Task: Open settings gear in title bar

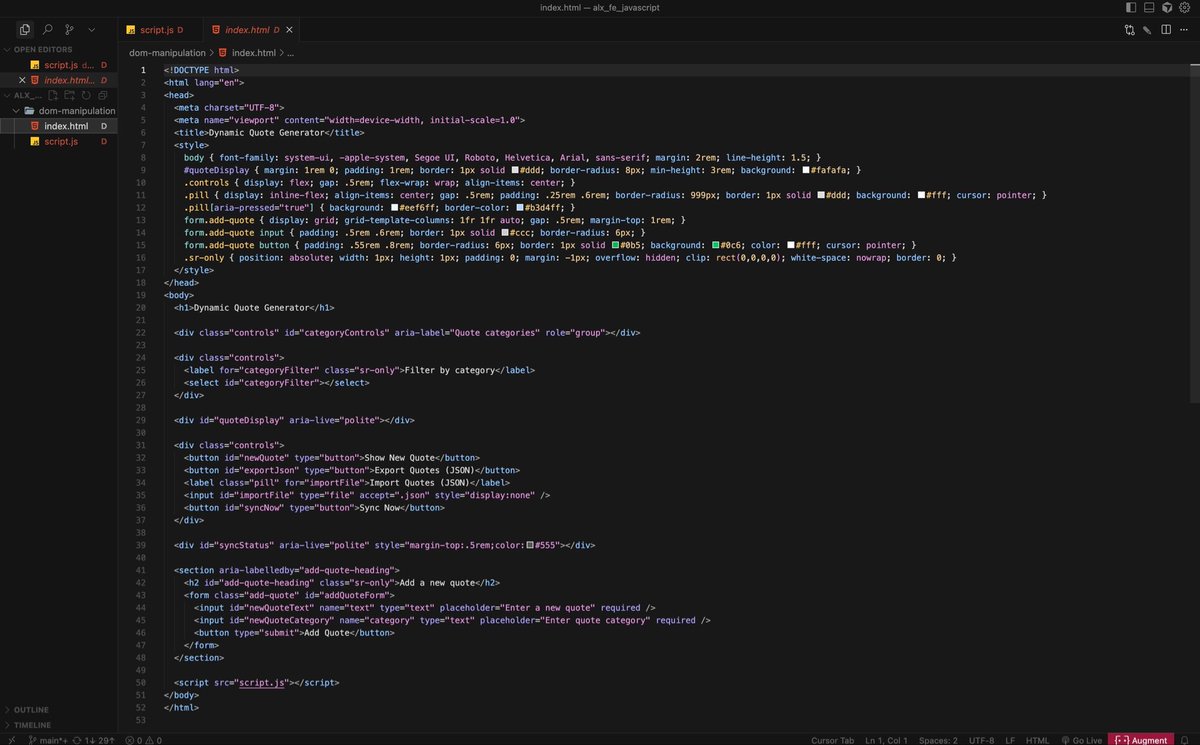Action: click(1185, 7)
